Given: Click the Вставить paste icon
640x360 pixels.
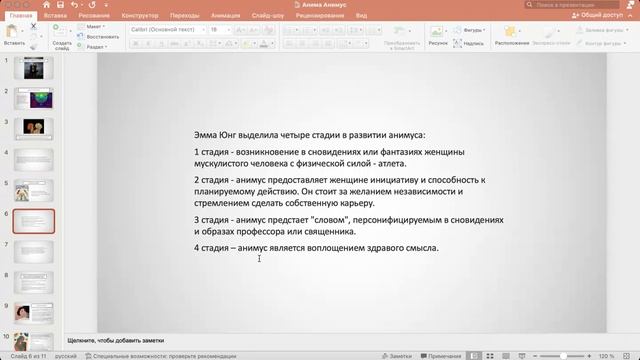Looking at the screenshot, I should point(12,32).
